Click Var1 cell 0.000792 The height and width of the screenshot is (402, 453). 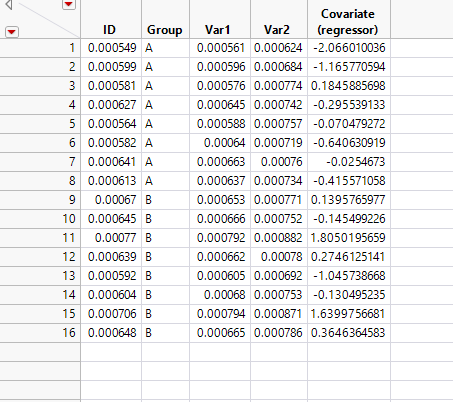coord(220,238)
